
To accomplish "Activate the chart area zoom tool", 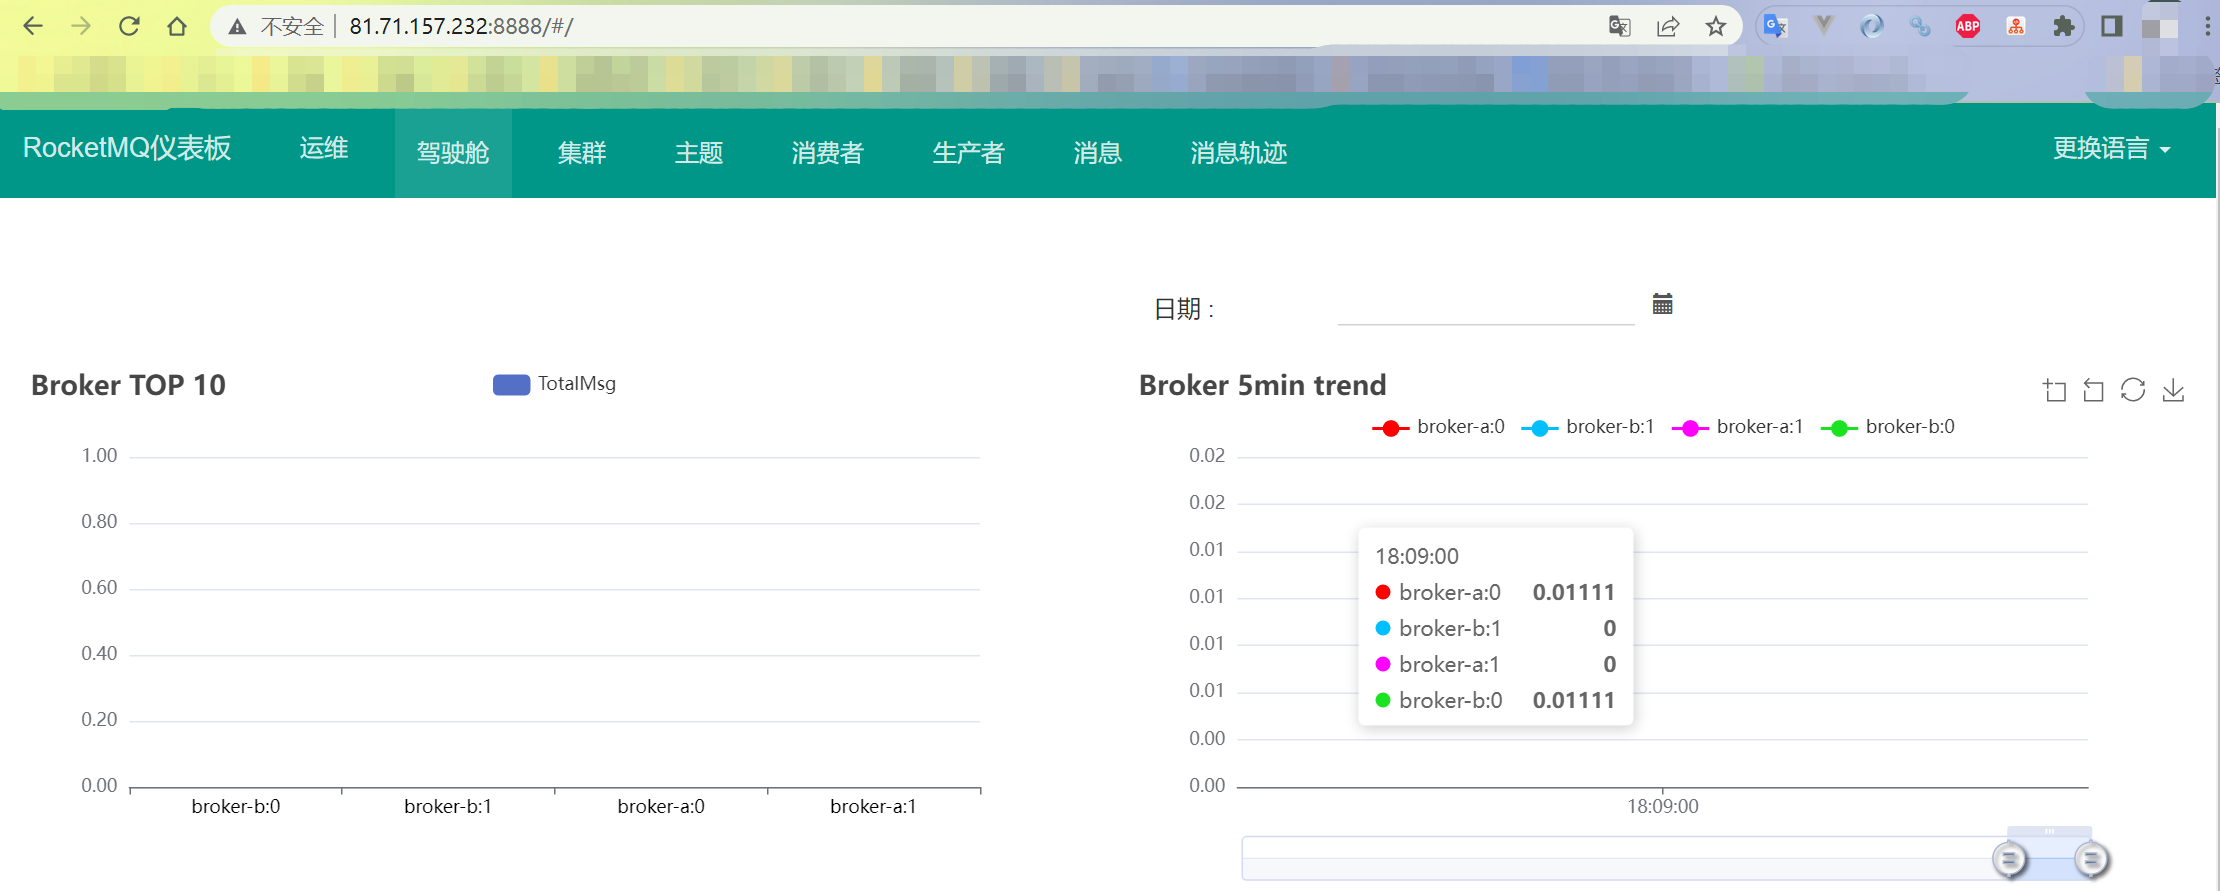I will (x=2055, y=390).
